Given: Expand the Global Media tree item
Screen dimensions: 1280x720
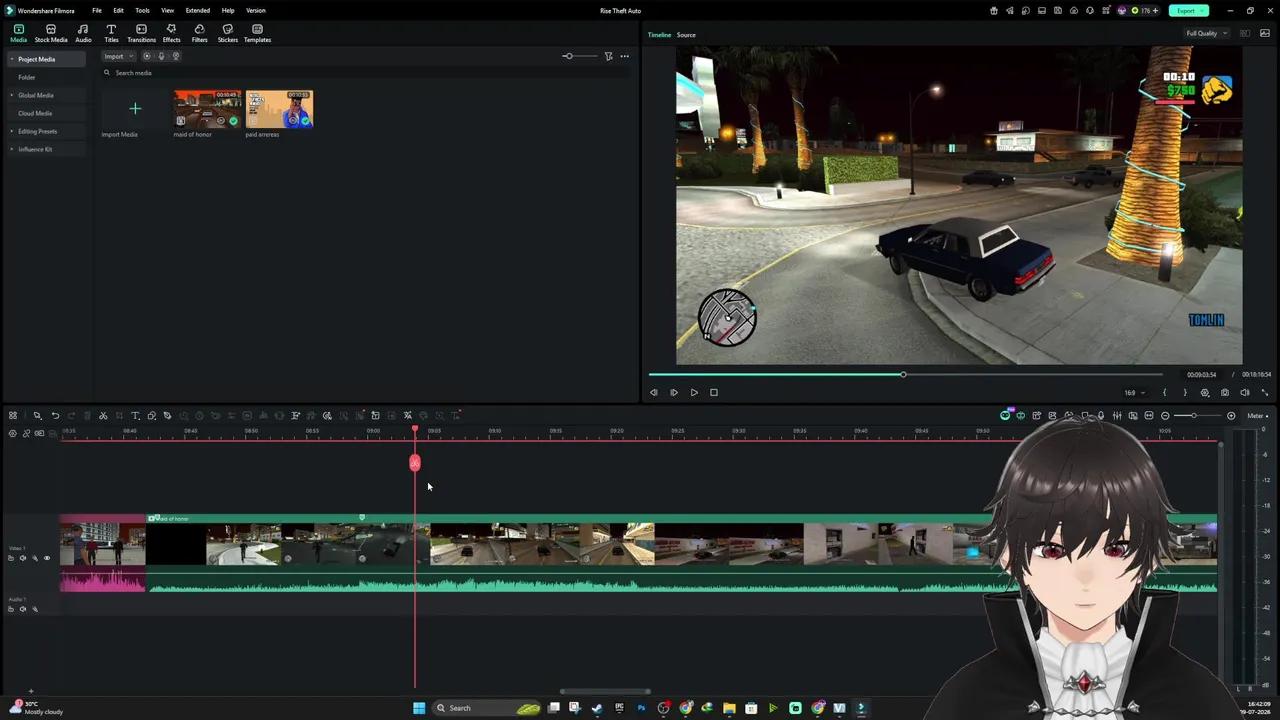Looking at the screenshot, I should pyautogui.click(x=12, y=95).
